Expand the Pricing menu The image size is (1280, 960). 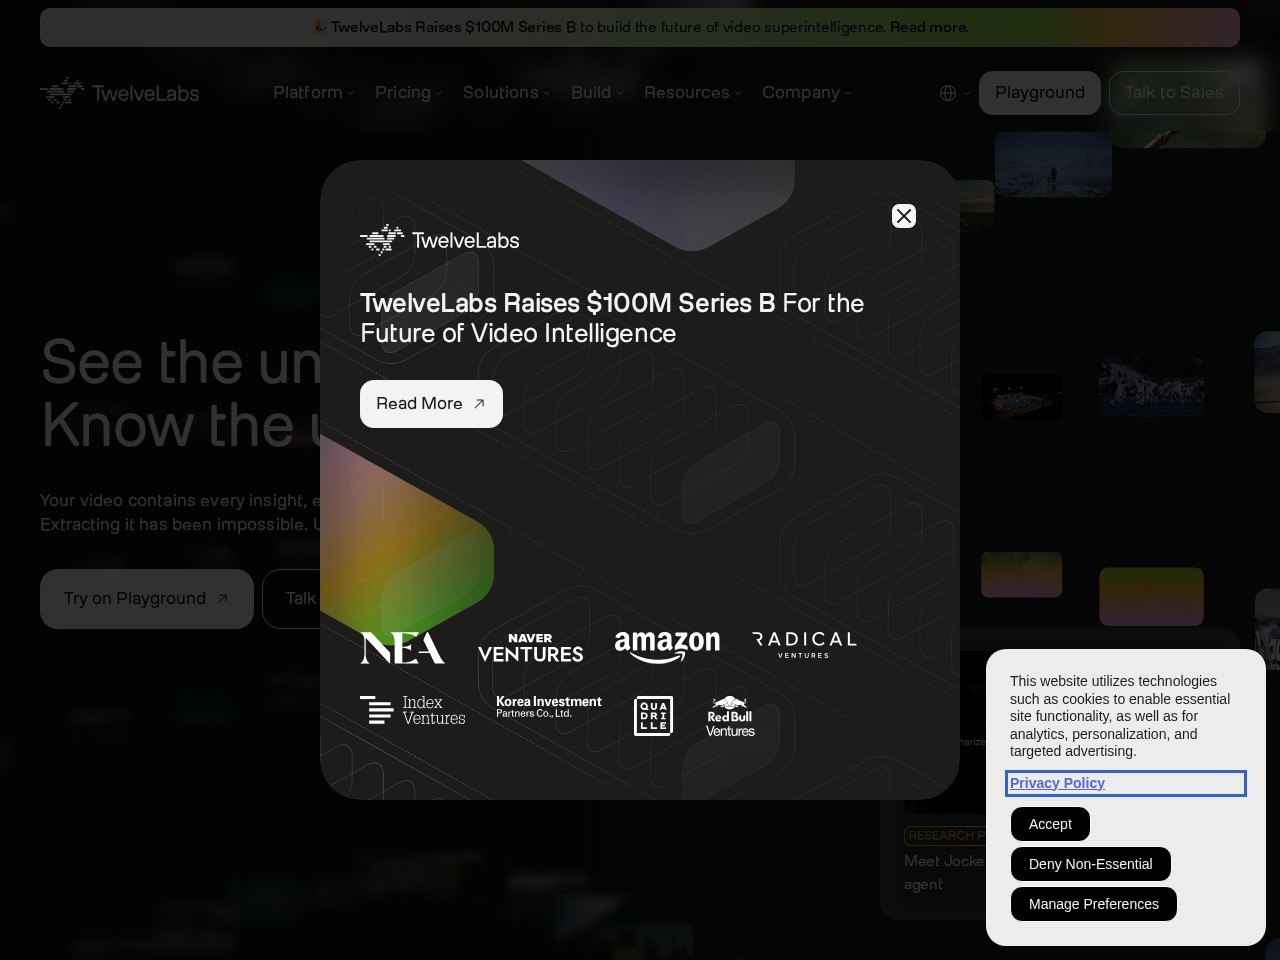(x=409, y=93)
